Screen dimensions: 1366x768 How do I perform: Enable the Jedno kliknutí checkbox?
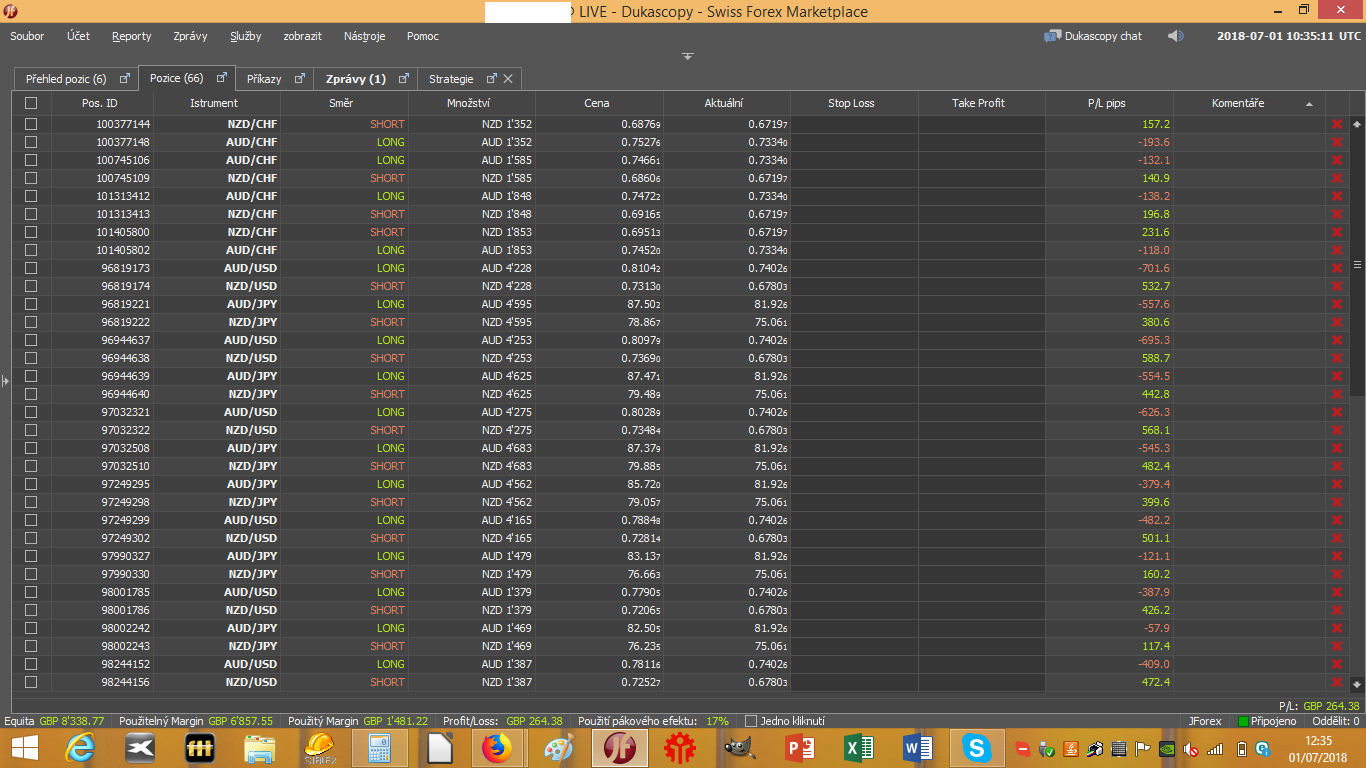[751, 721]
